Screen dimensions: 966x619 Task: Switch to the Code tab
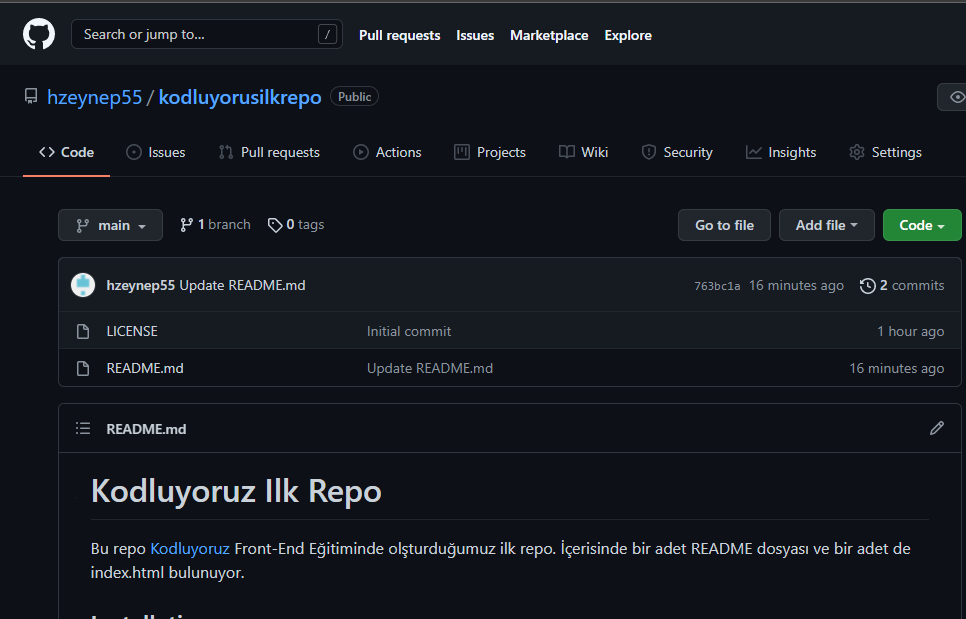point(67,152)
